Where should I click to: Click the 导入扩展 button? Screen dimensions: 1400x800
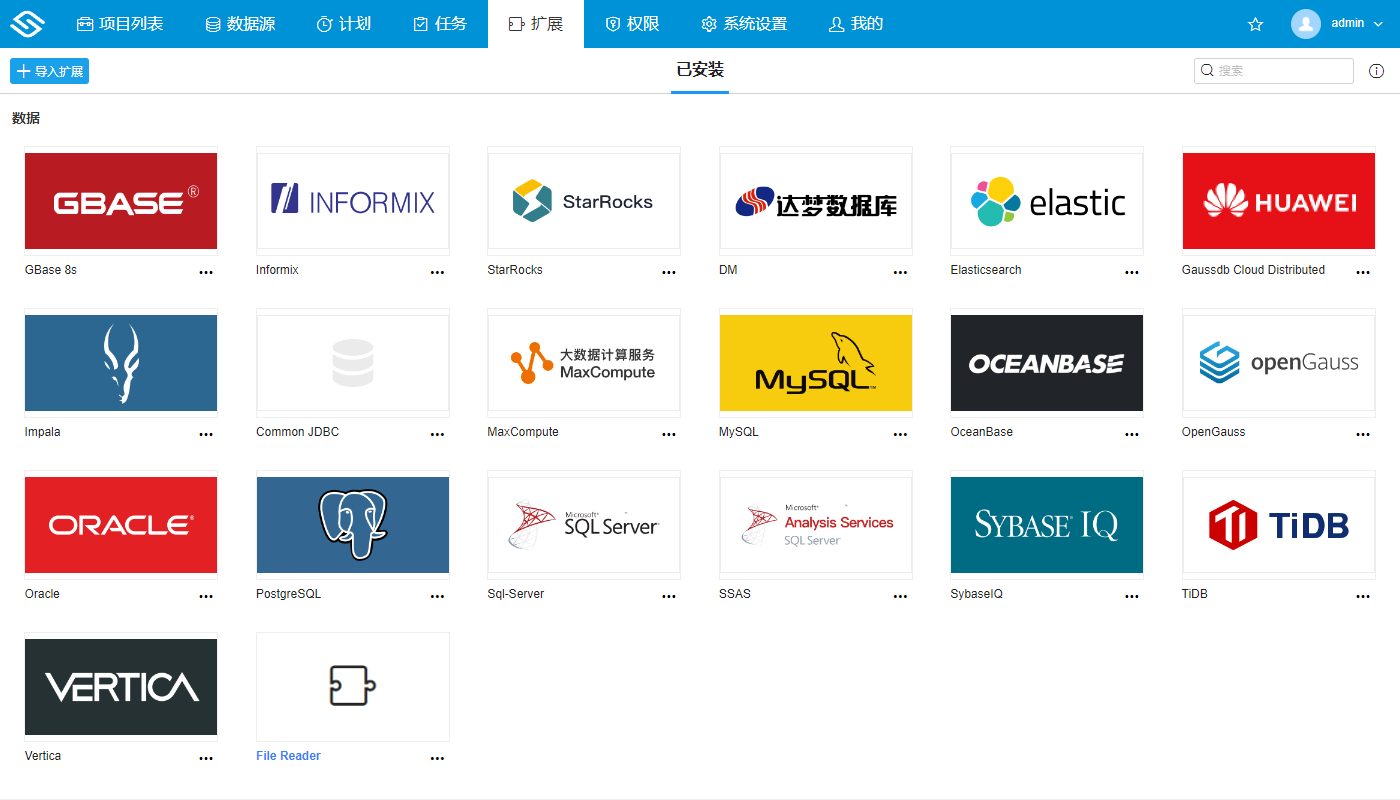(49, 71)
